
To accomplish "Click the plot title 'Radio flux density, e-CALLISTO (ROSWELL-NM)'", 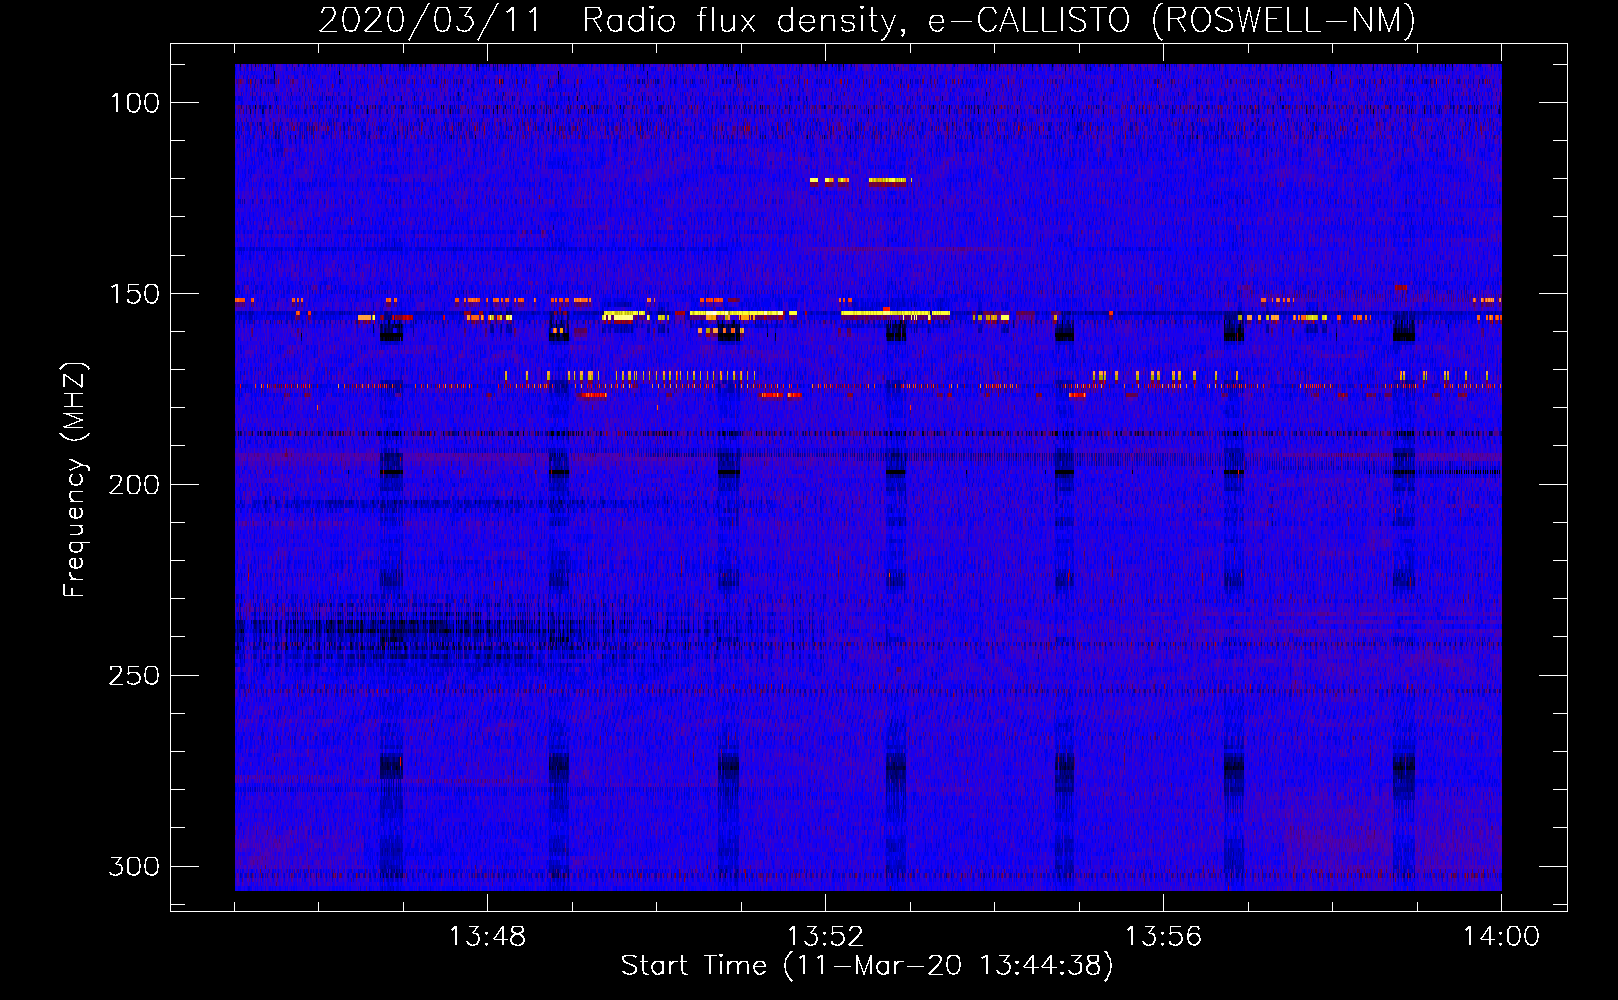I will [999, 20].
